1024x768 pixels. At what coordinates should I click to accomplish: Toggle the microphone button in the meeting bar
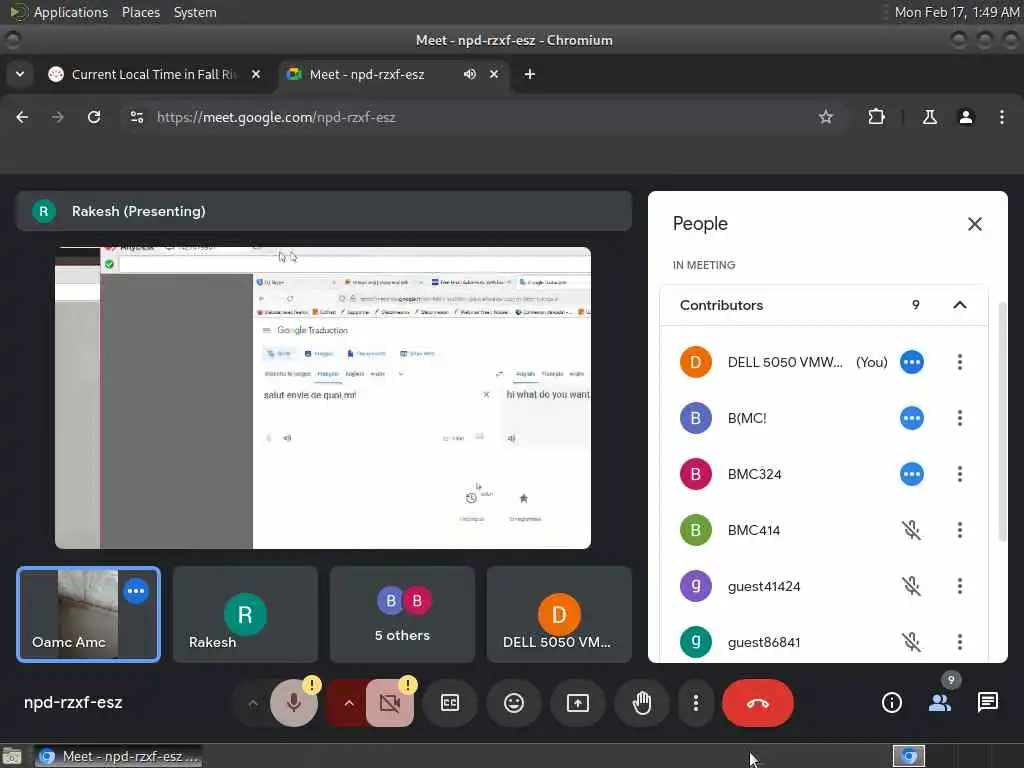[294, 703]
